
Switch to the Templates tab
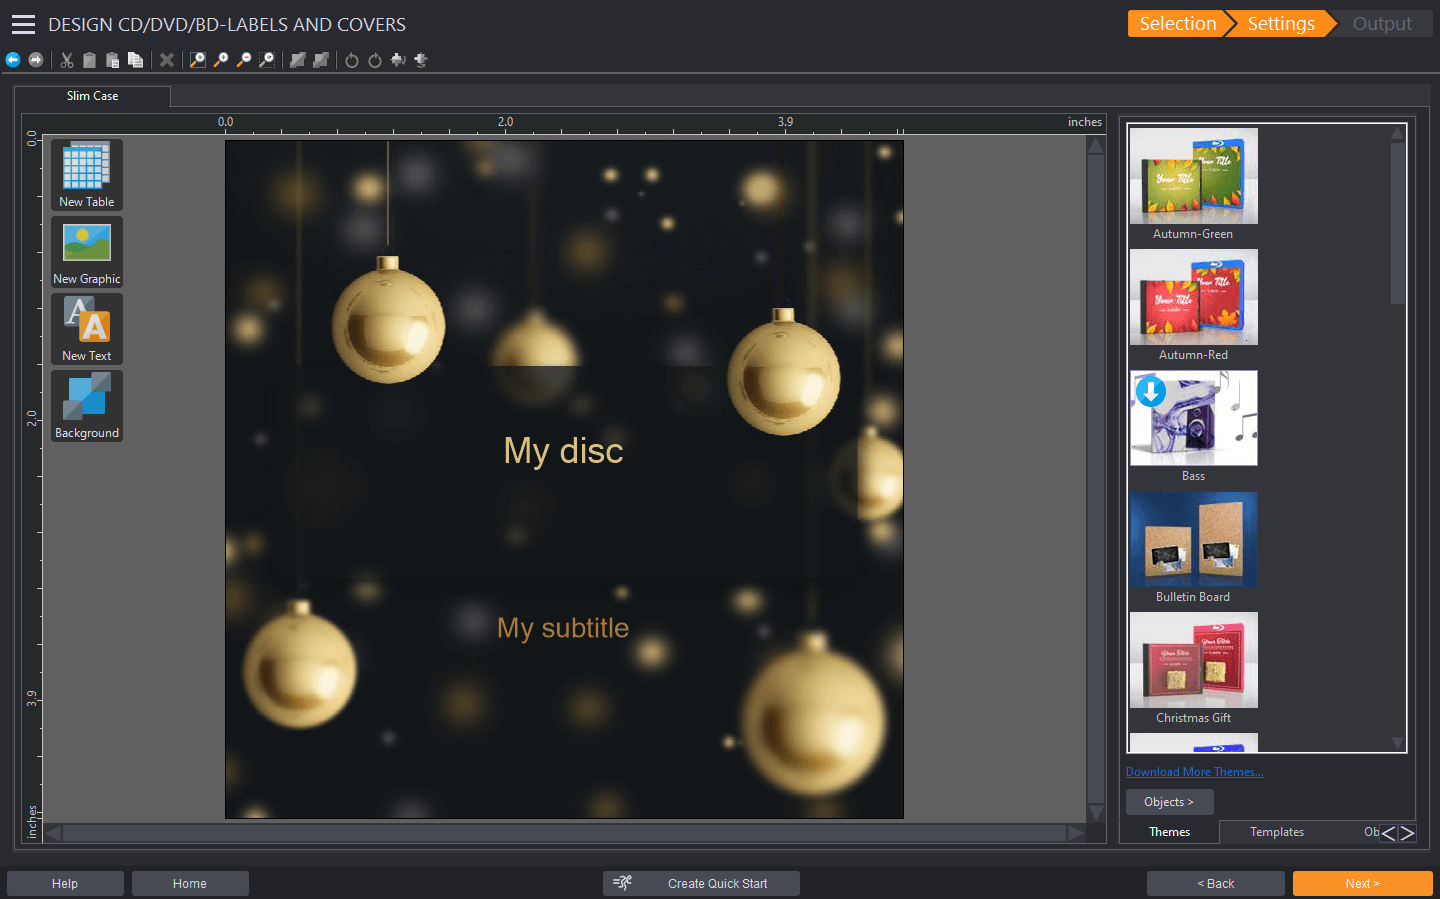(1276, 831)
